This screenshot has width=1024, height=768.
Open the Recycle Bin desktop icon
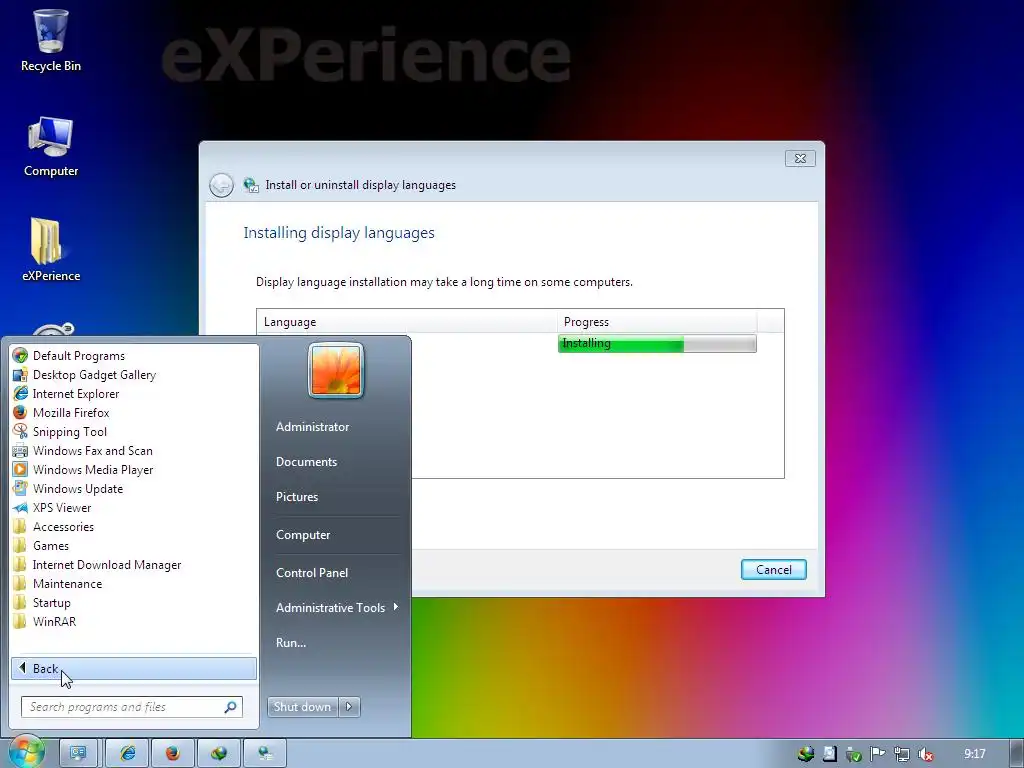[50, 41]
